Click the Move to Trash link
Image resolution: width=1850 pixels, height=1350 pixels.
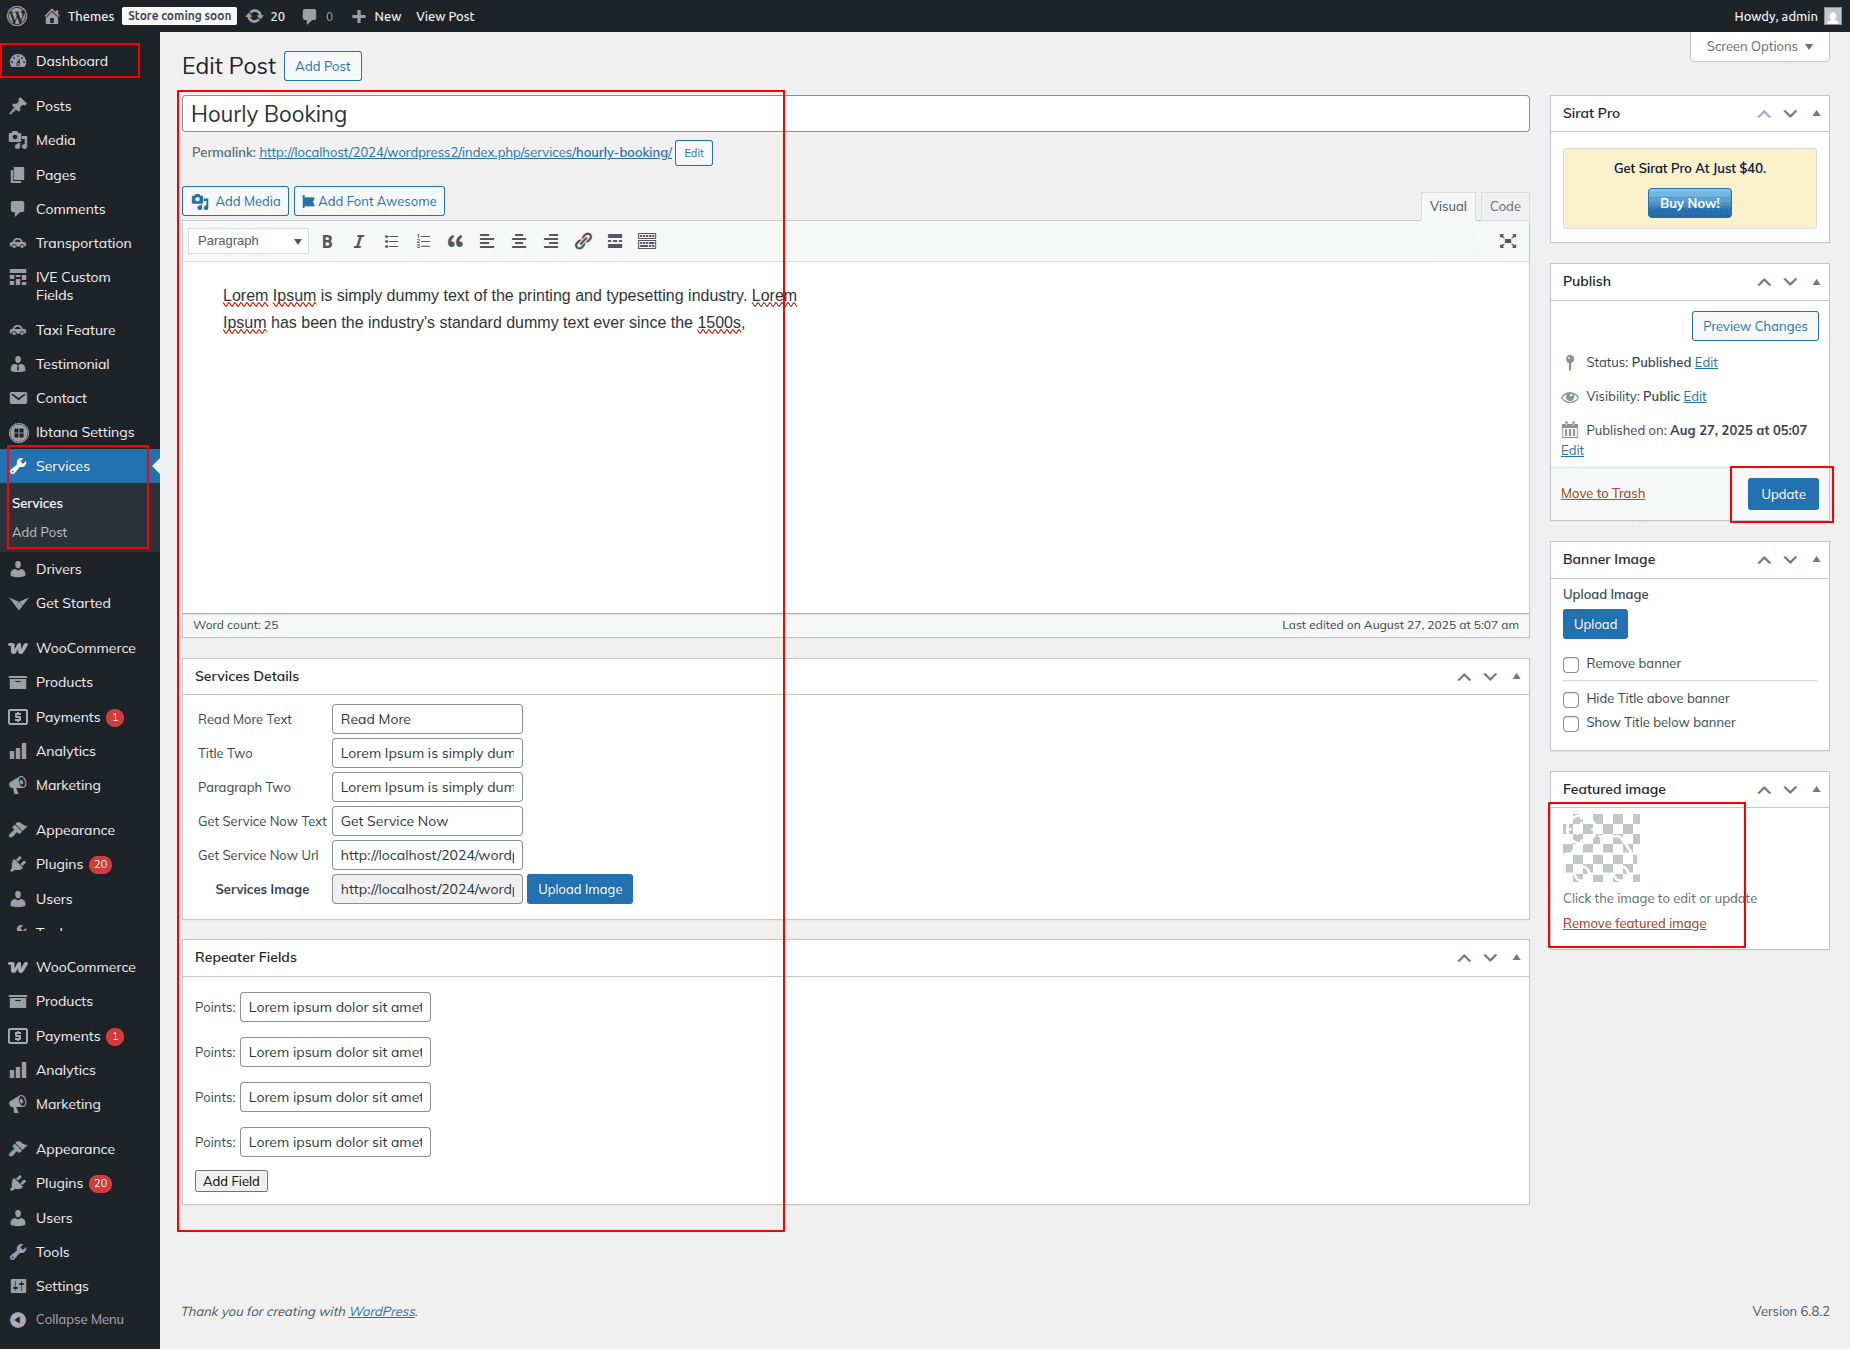(x=1602, y=494)
